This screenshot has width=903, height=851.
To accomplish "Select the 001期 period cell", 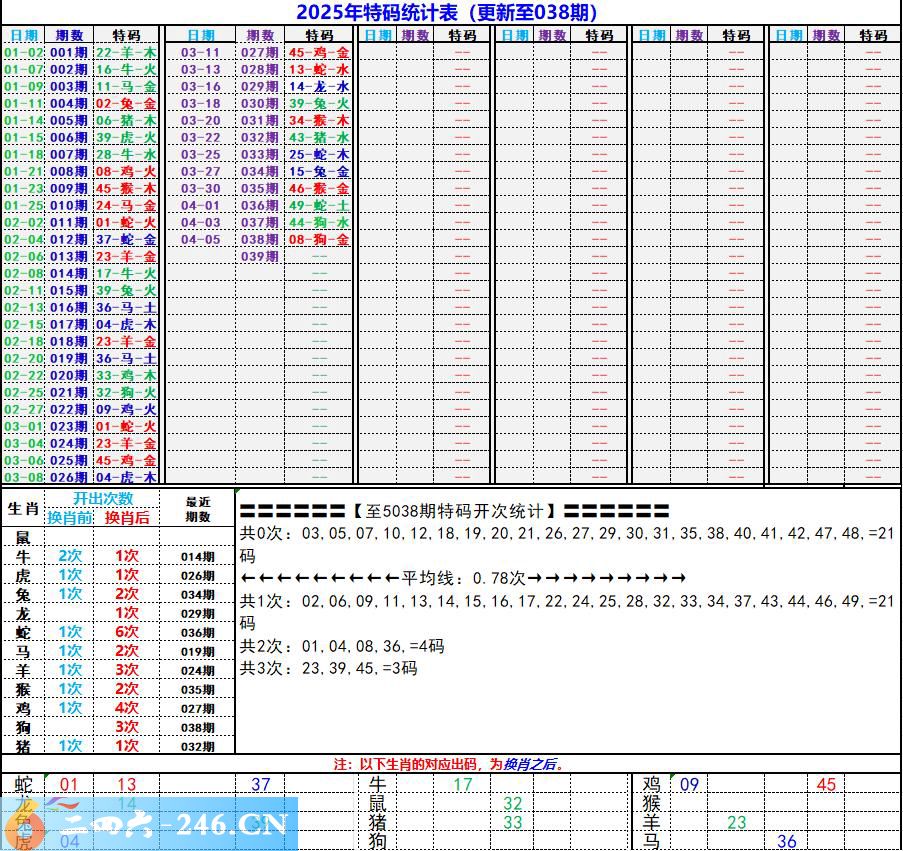I will [x=68, y=52].
